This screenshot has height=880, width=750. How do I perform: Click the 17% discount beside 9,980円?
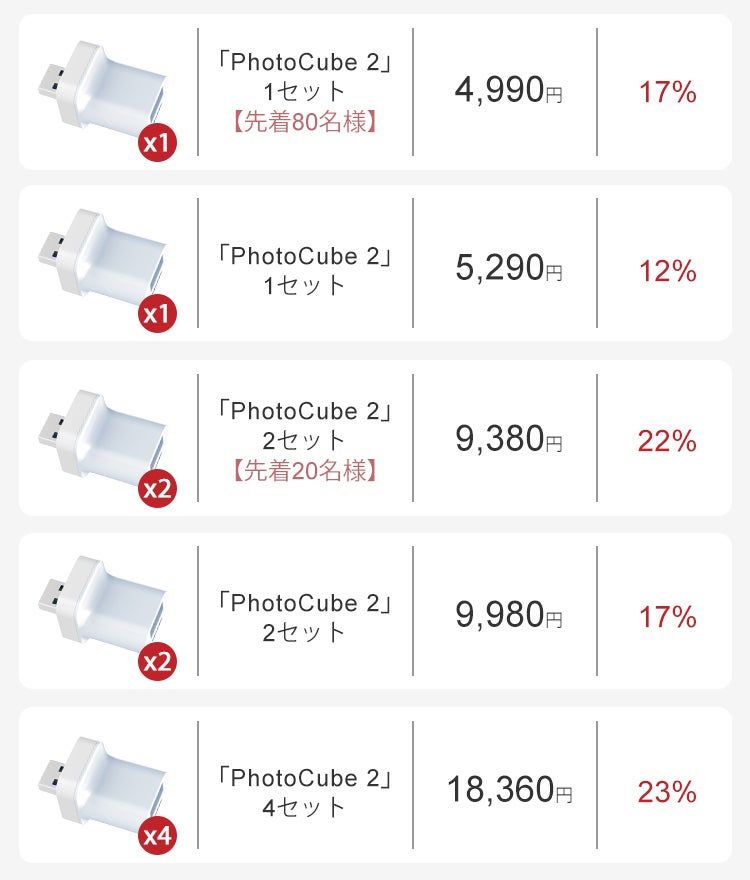pyautogui.click(x=667, y=617)
